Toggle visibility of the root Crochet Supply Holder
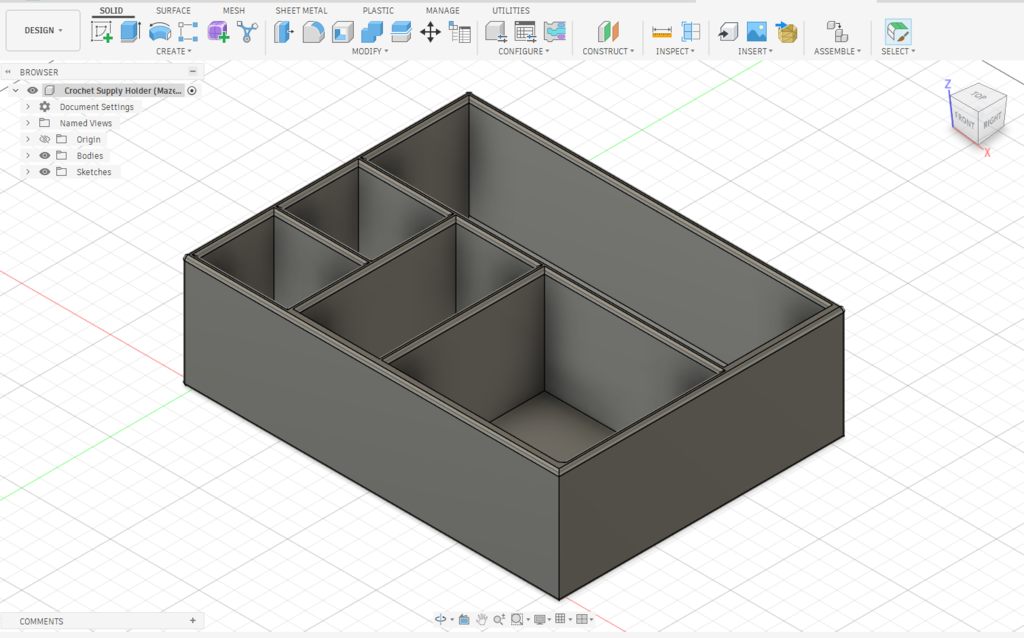The width and height of the screenshot is (1024, 638). point(33,90)
